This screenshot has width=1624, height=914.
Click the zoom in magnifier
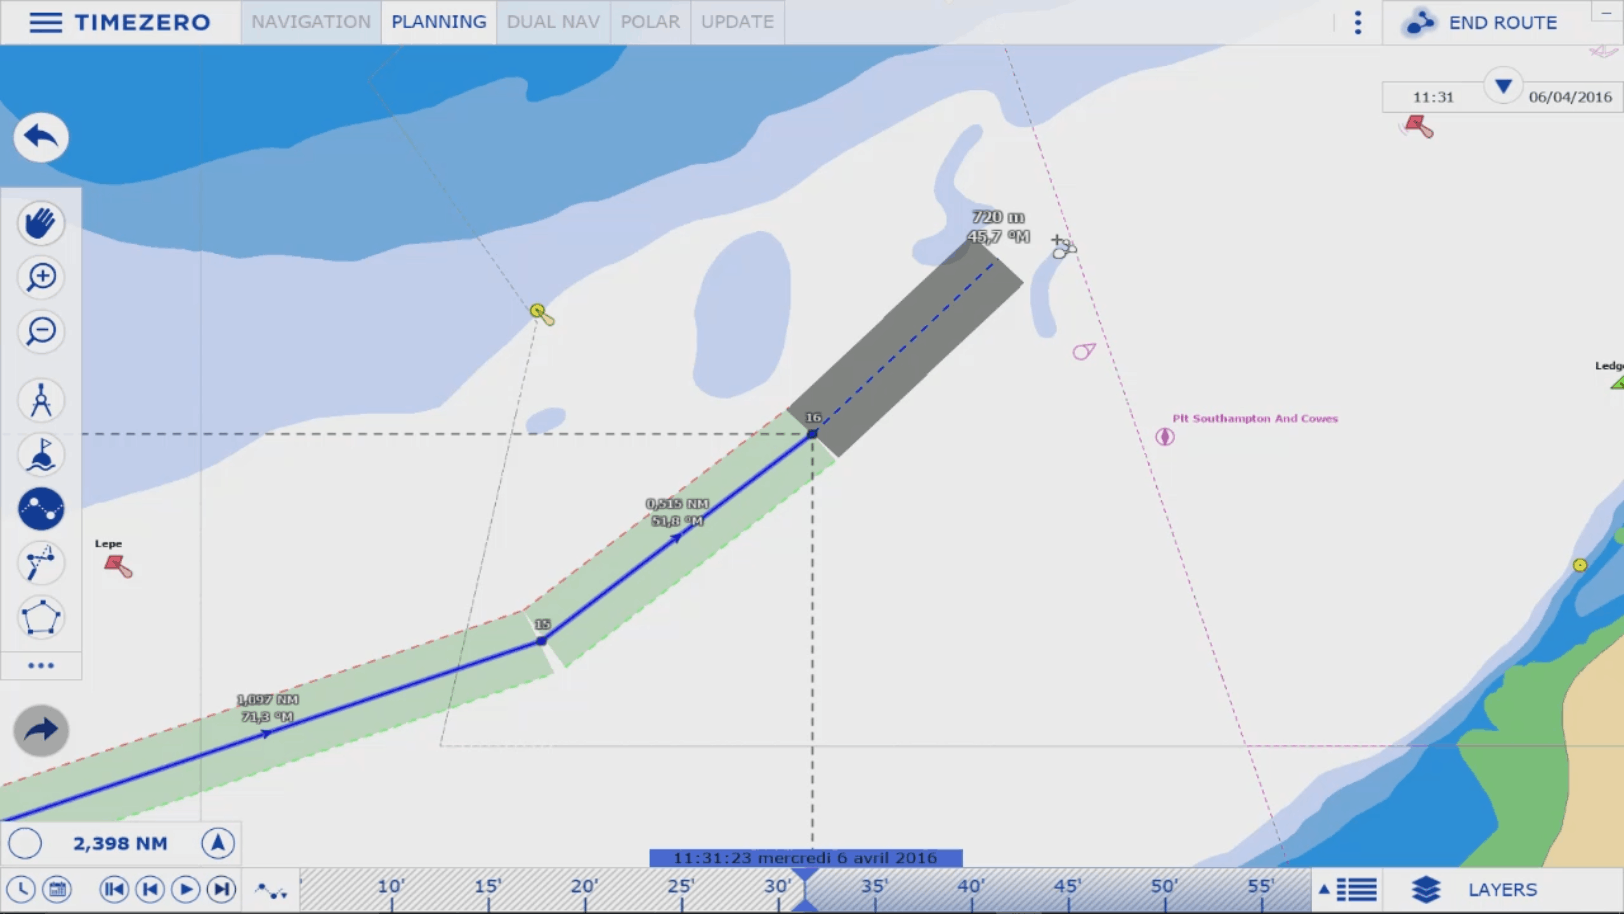(41, 277)
